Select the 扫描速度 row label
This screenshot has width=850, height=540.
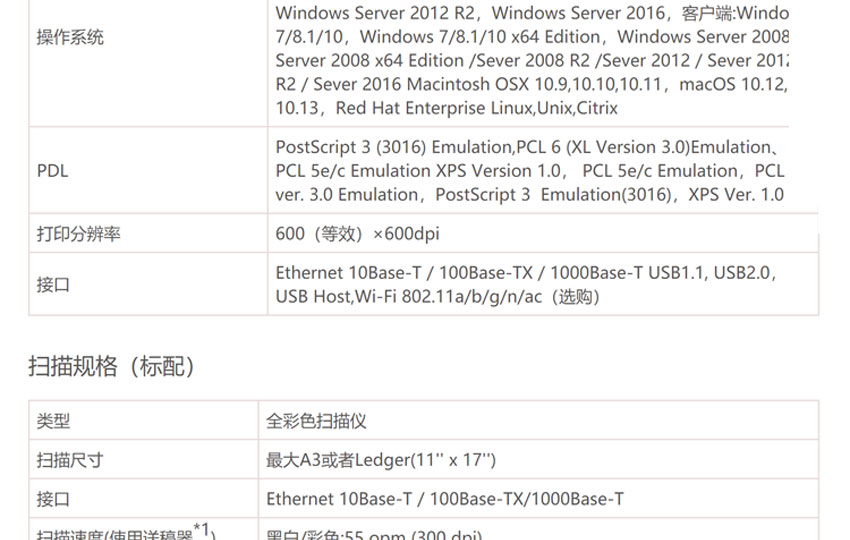point(126,531)
